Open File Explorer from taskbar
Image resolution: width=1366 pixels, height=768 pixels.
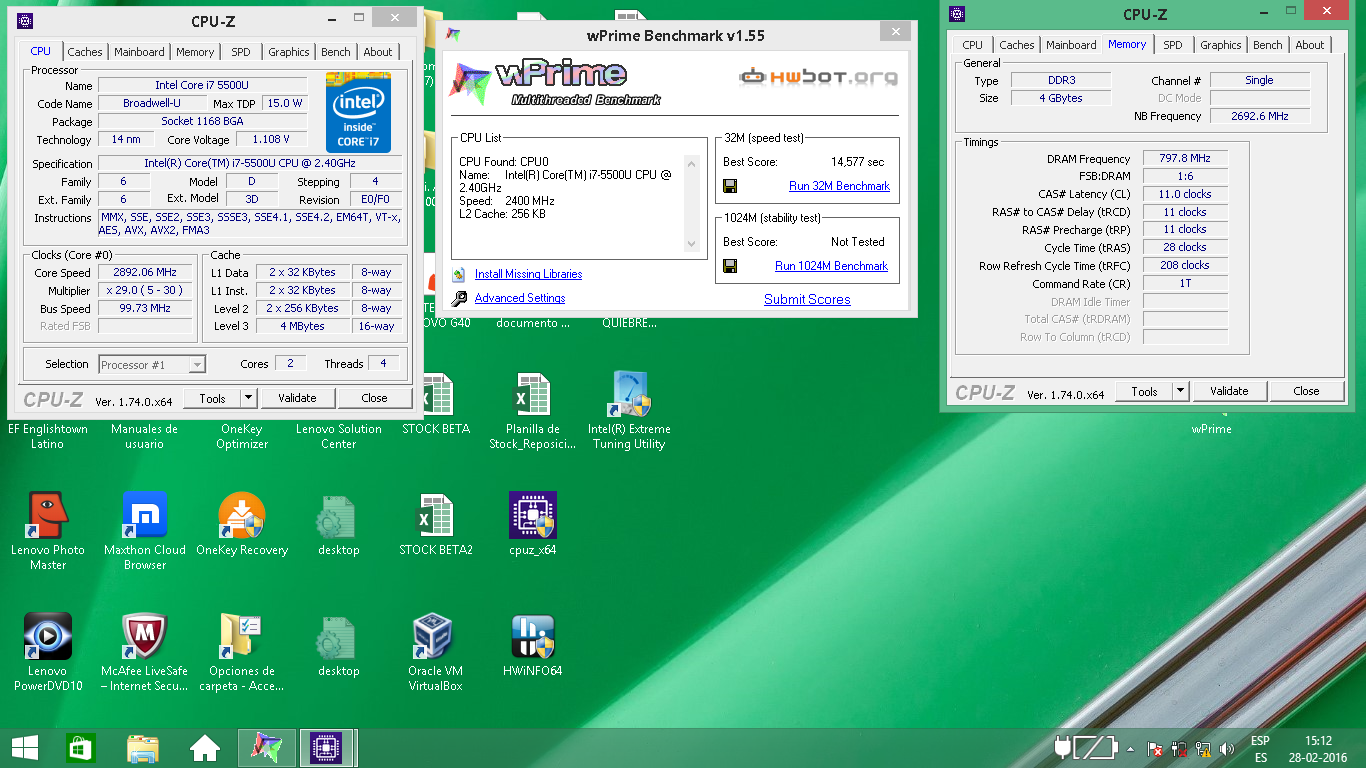click(143, 748)
